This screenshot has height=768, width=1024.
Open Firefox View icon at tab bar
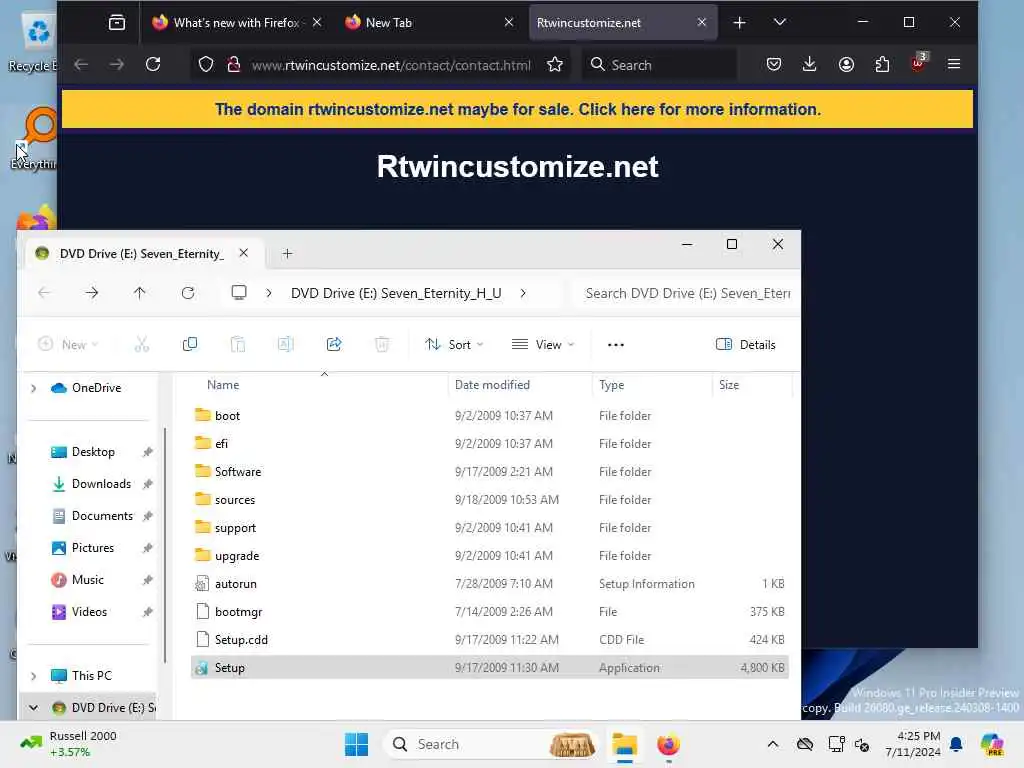point(117,23)
